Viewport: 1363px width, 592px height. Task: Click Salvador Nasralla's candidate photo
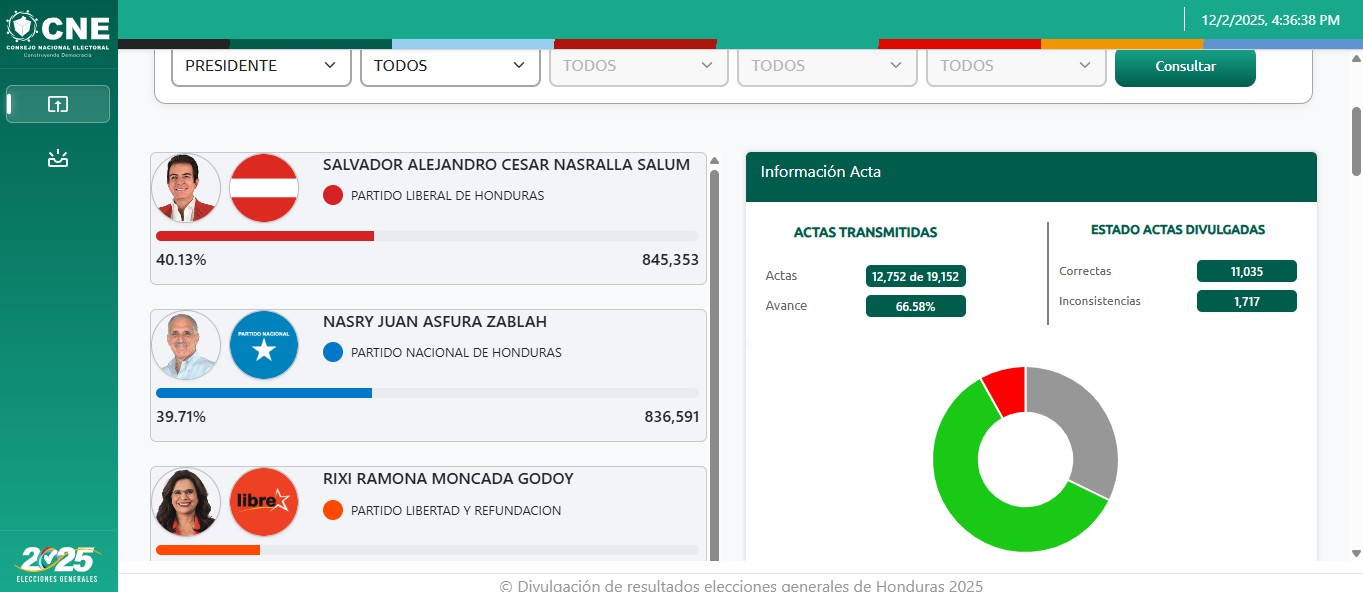point(186,188)
